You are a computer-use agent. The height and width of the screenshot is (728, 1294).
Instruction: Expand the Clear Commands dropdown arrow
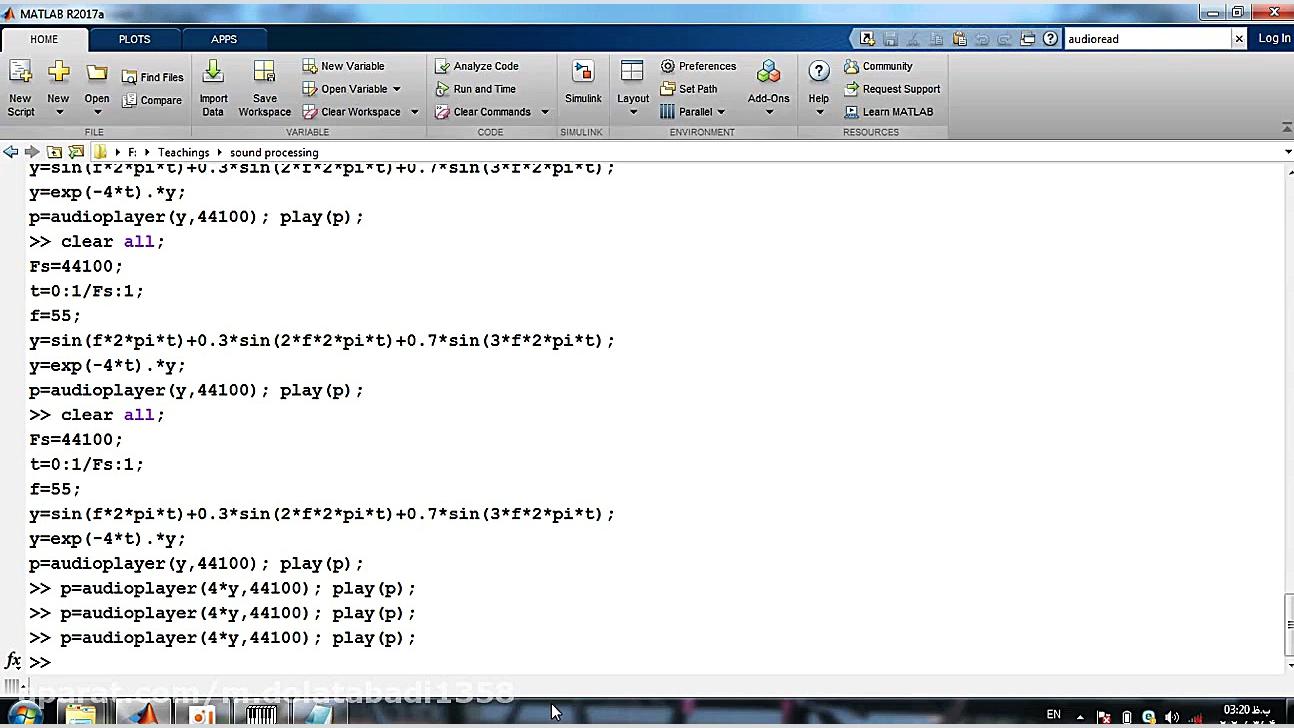(545, 112)
